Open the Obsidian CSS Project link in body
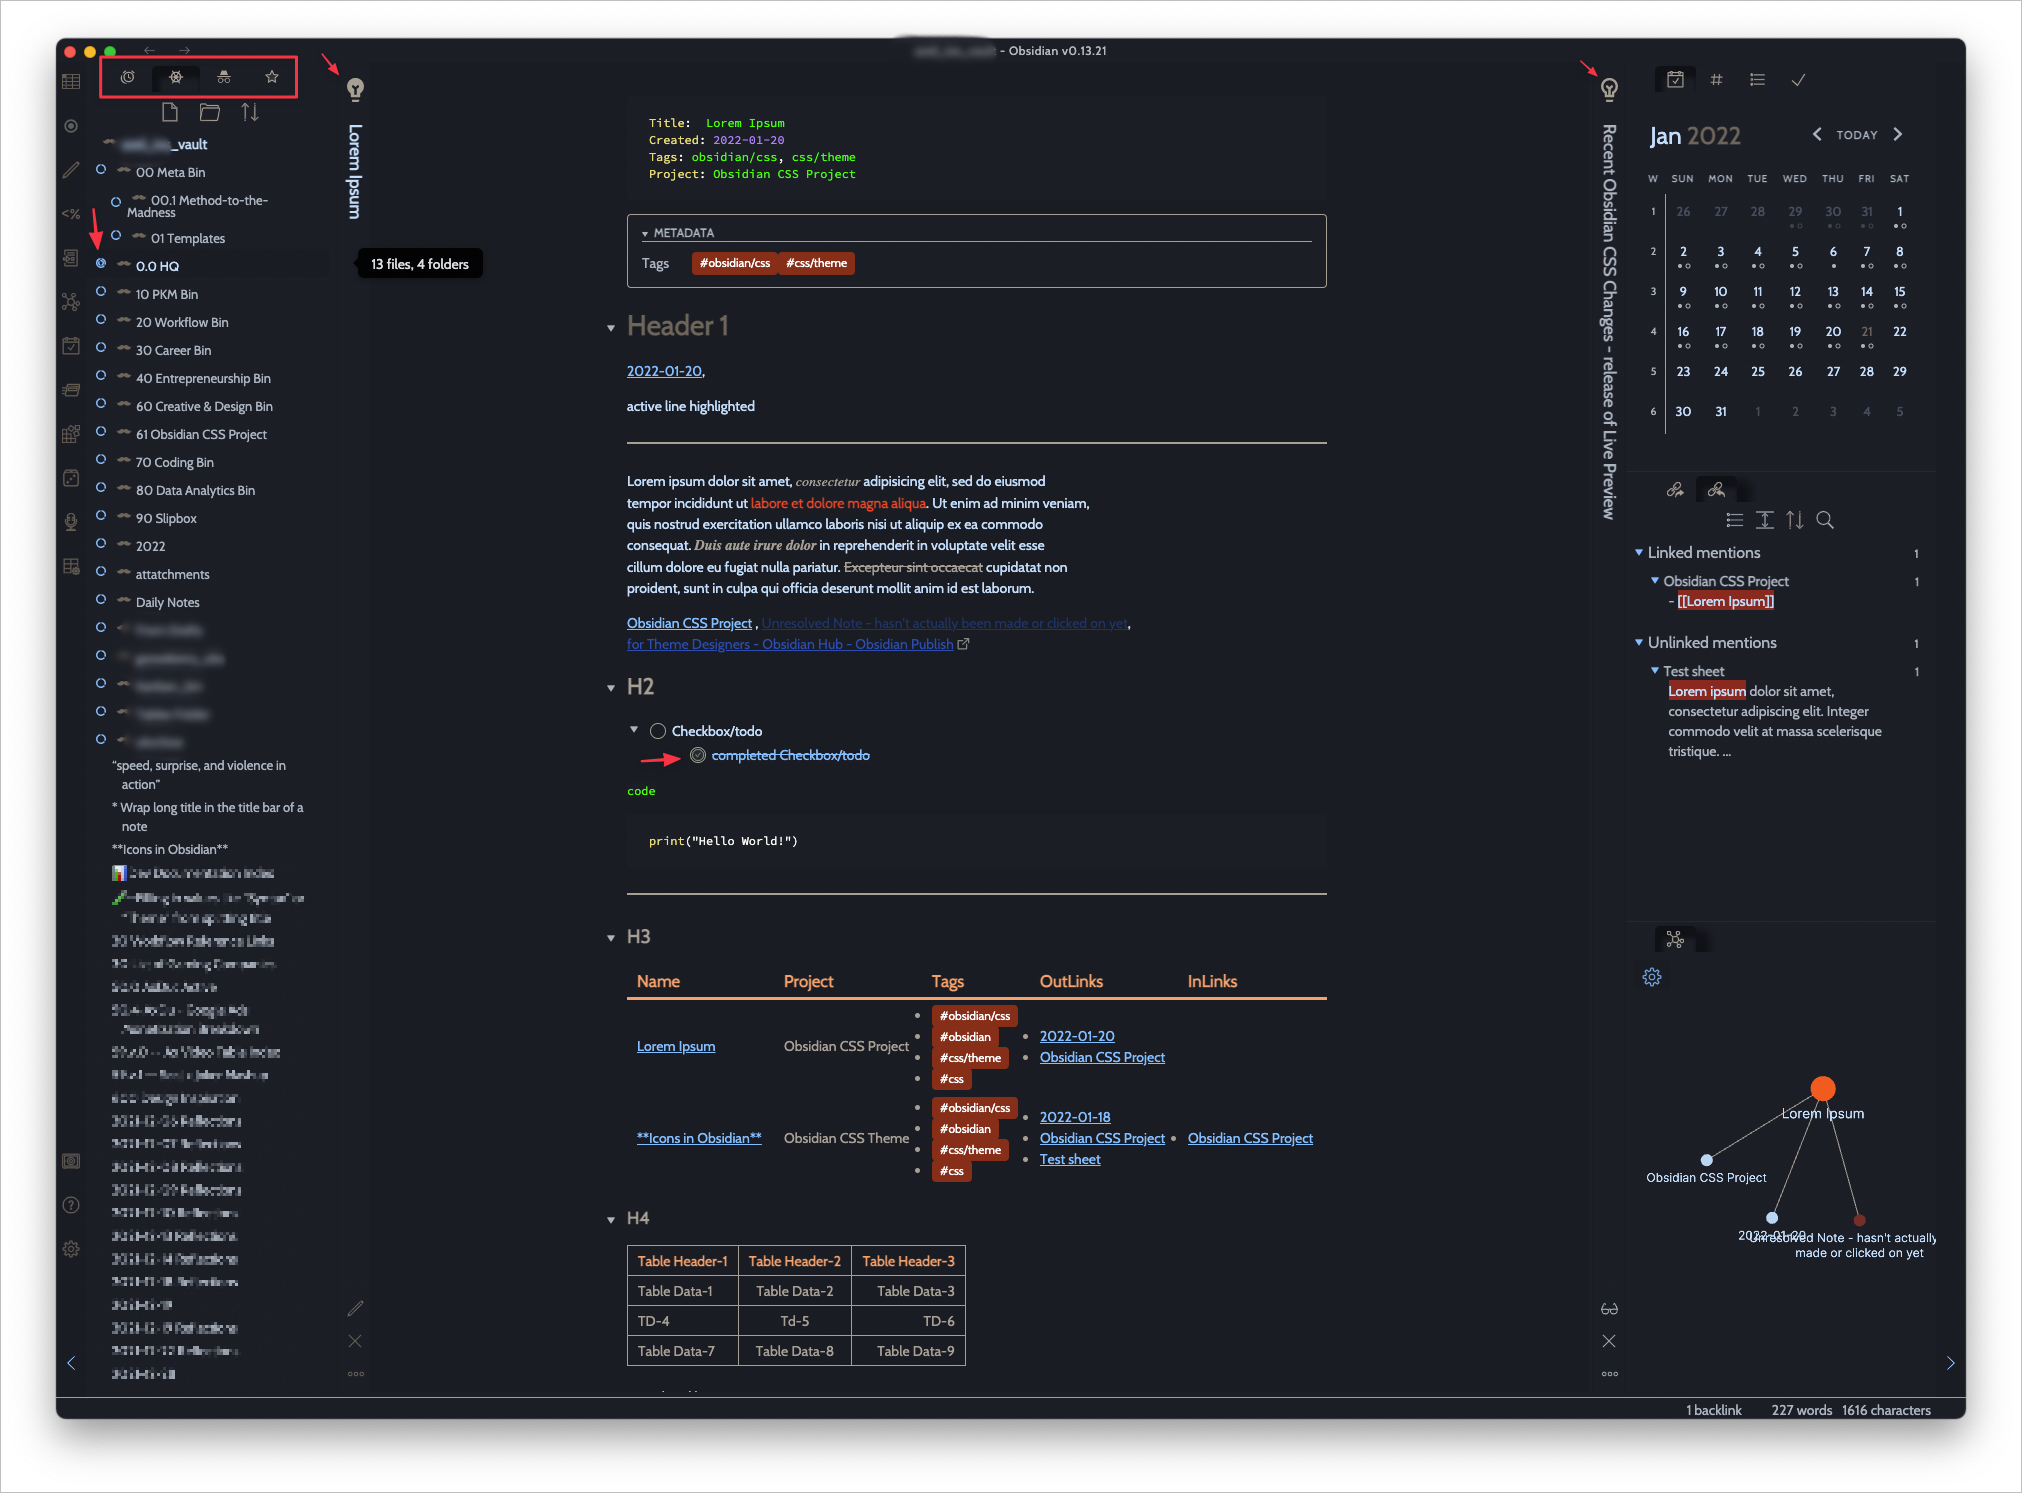2022x1493 pixels. click(x=689, y=623)
